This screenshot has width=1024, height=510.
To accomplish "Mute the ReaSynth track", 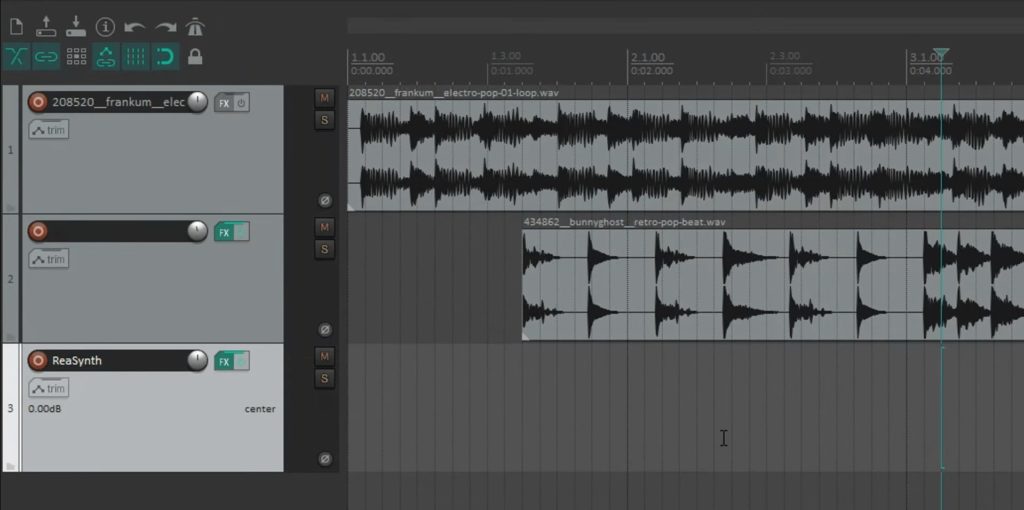I will pyautogui.click(x=325, y=357).
